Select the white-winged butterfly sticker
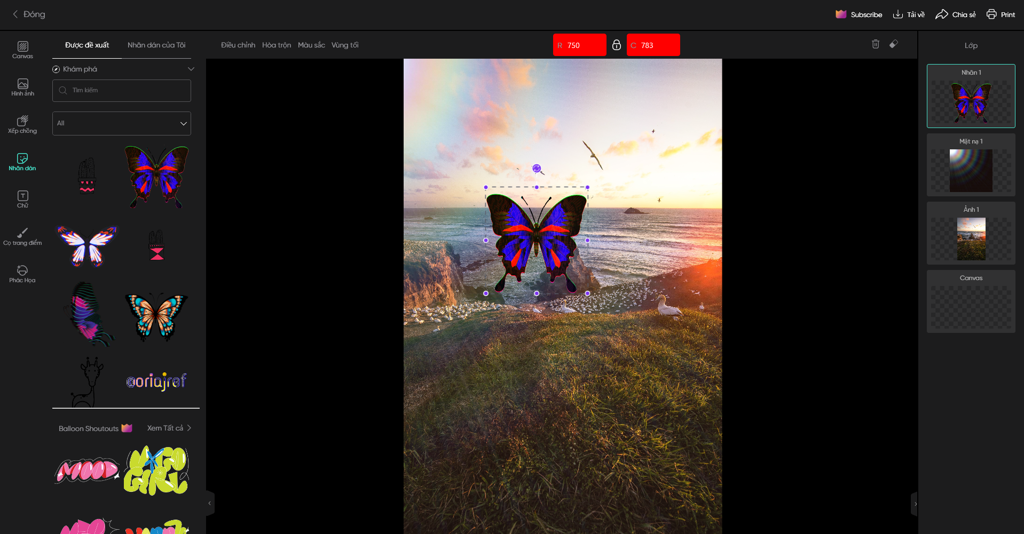This screenshot has height=534, width=1024. pos(87,245)
